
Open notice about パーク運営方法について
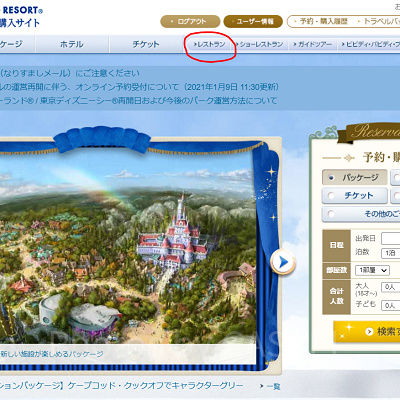138,100
